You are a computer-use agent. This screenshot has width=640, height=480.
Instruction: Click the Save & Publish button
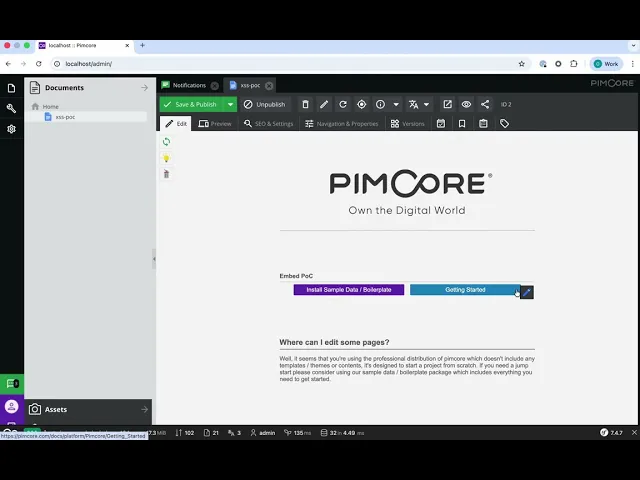point(192,104)
